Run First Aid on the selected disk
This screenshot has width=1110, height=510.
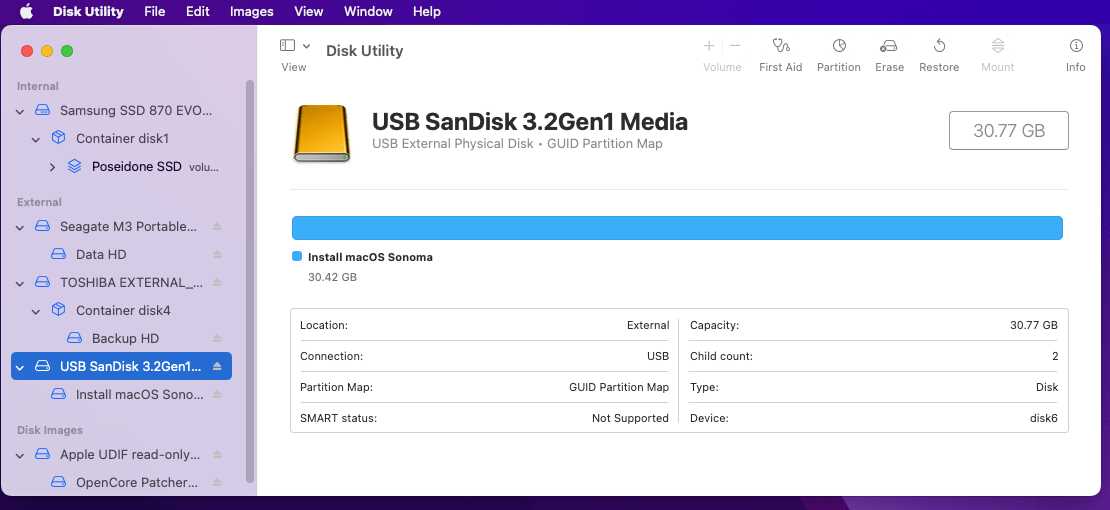pos(780,55)
